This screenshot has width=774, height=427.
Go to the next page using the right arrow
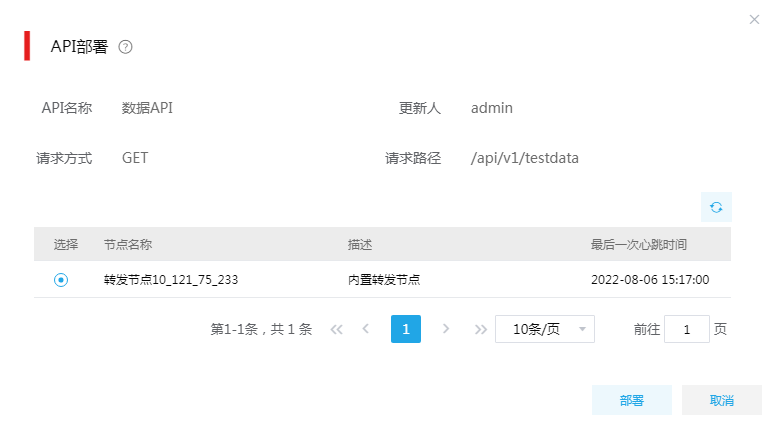pos(446,329)
